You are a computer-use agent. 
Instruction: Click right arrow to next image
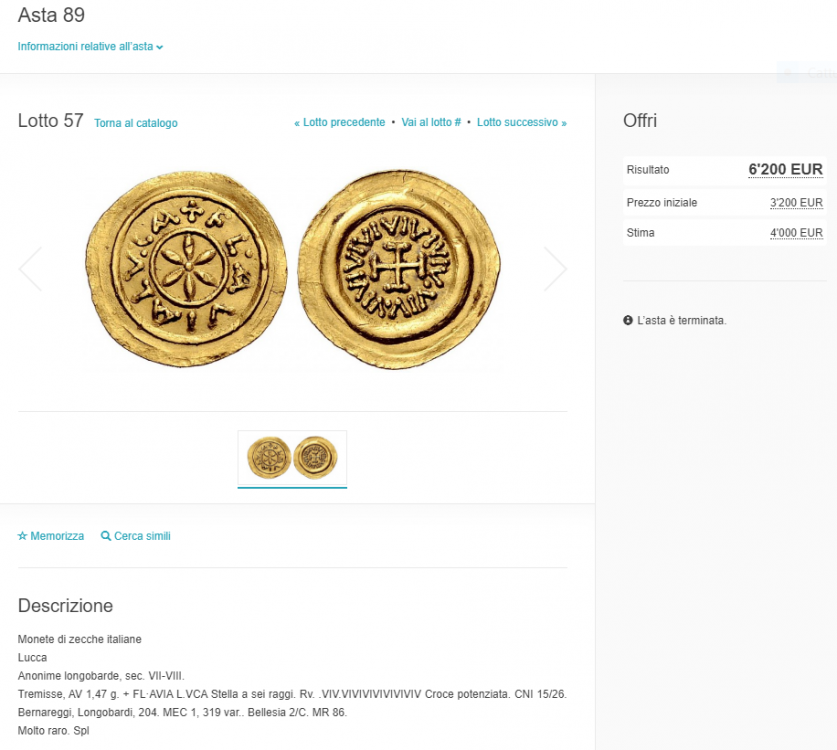555,268
